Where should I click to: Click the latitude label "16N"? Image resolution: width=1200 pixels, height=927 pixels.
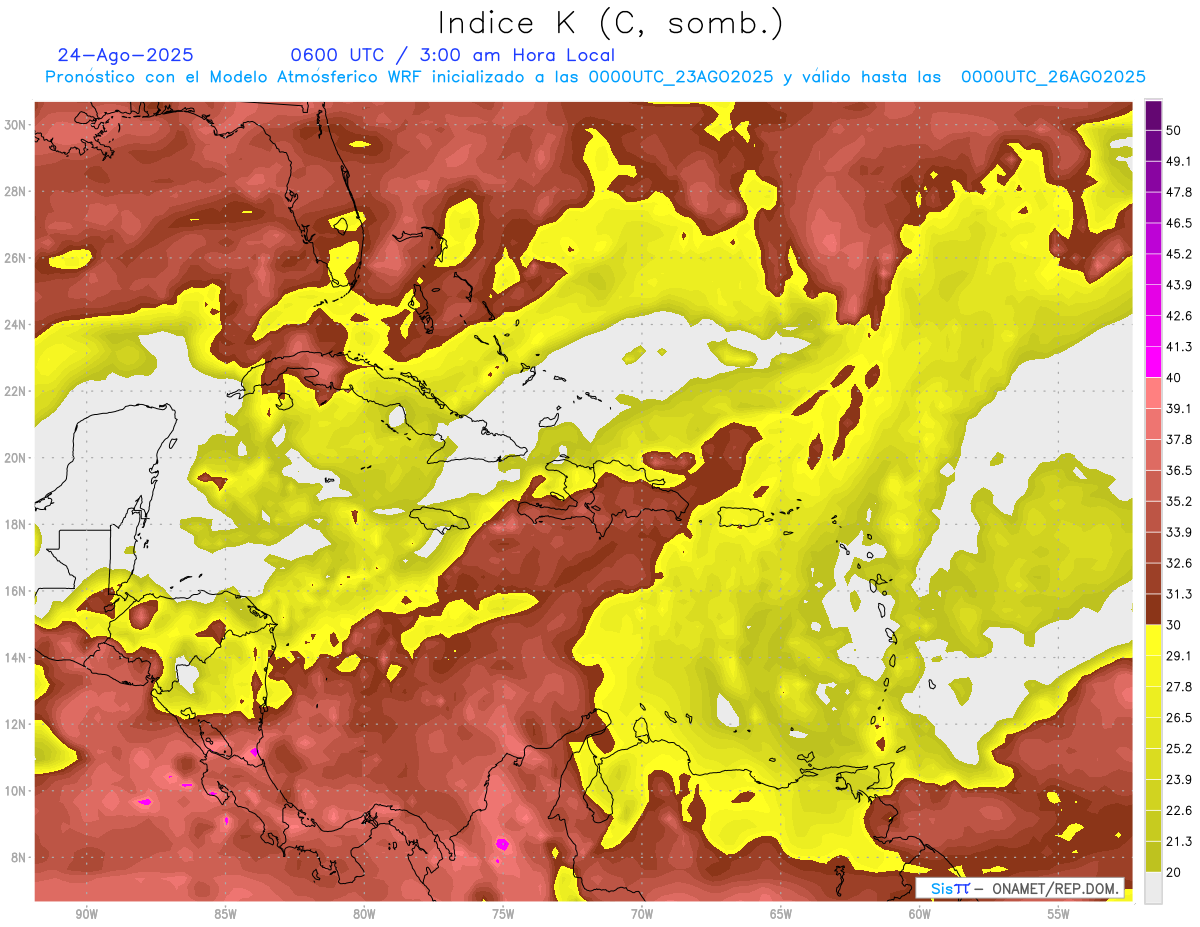pyautogui.click(x=15, y=591)
